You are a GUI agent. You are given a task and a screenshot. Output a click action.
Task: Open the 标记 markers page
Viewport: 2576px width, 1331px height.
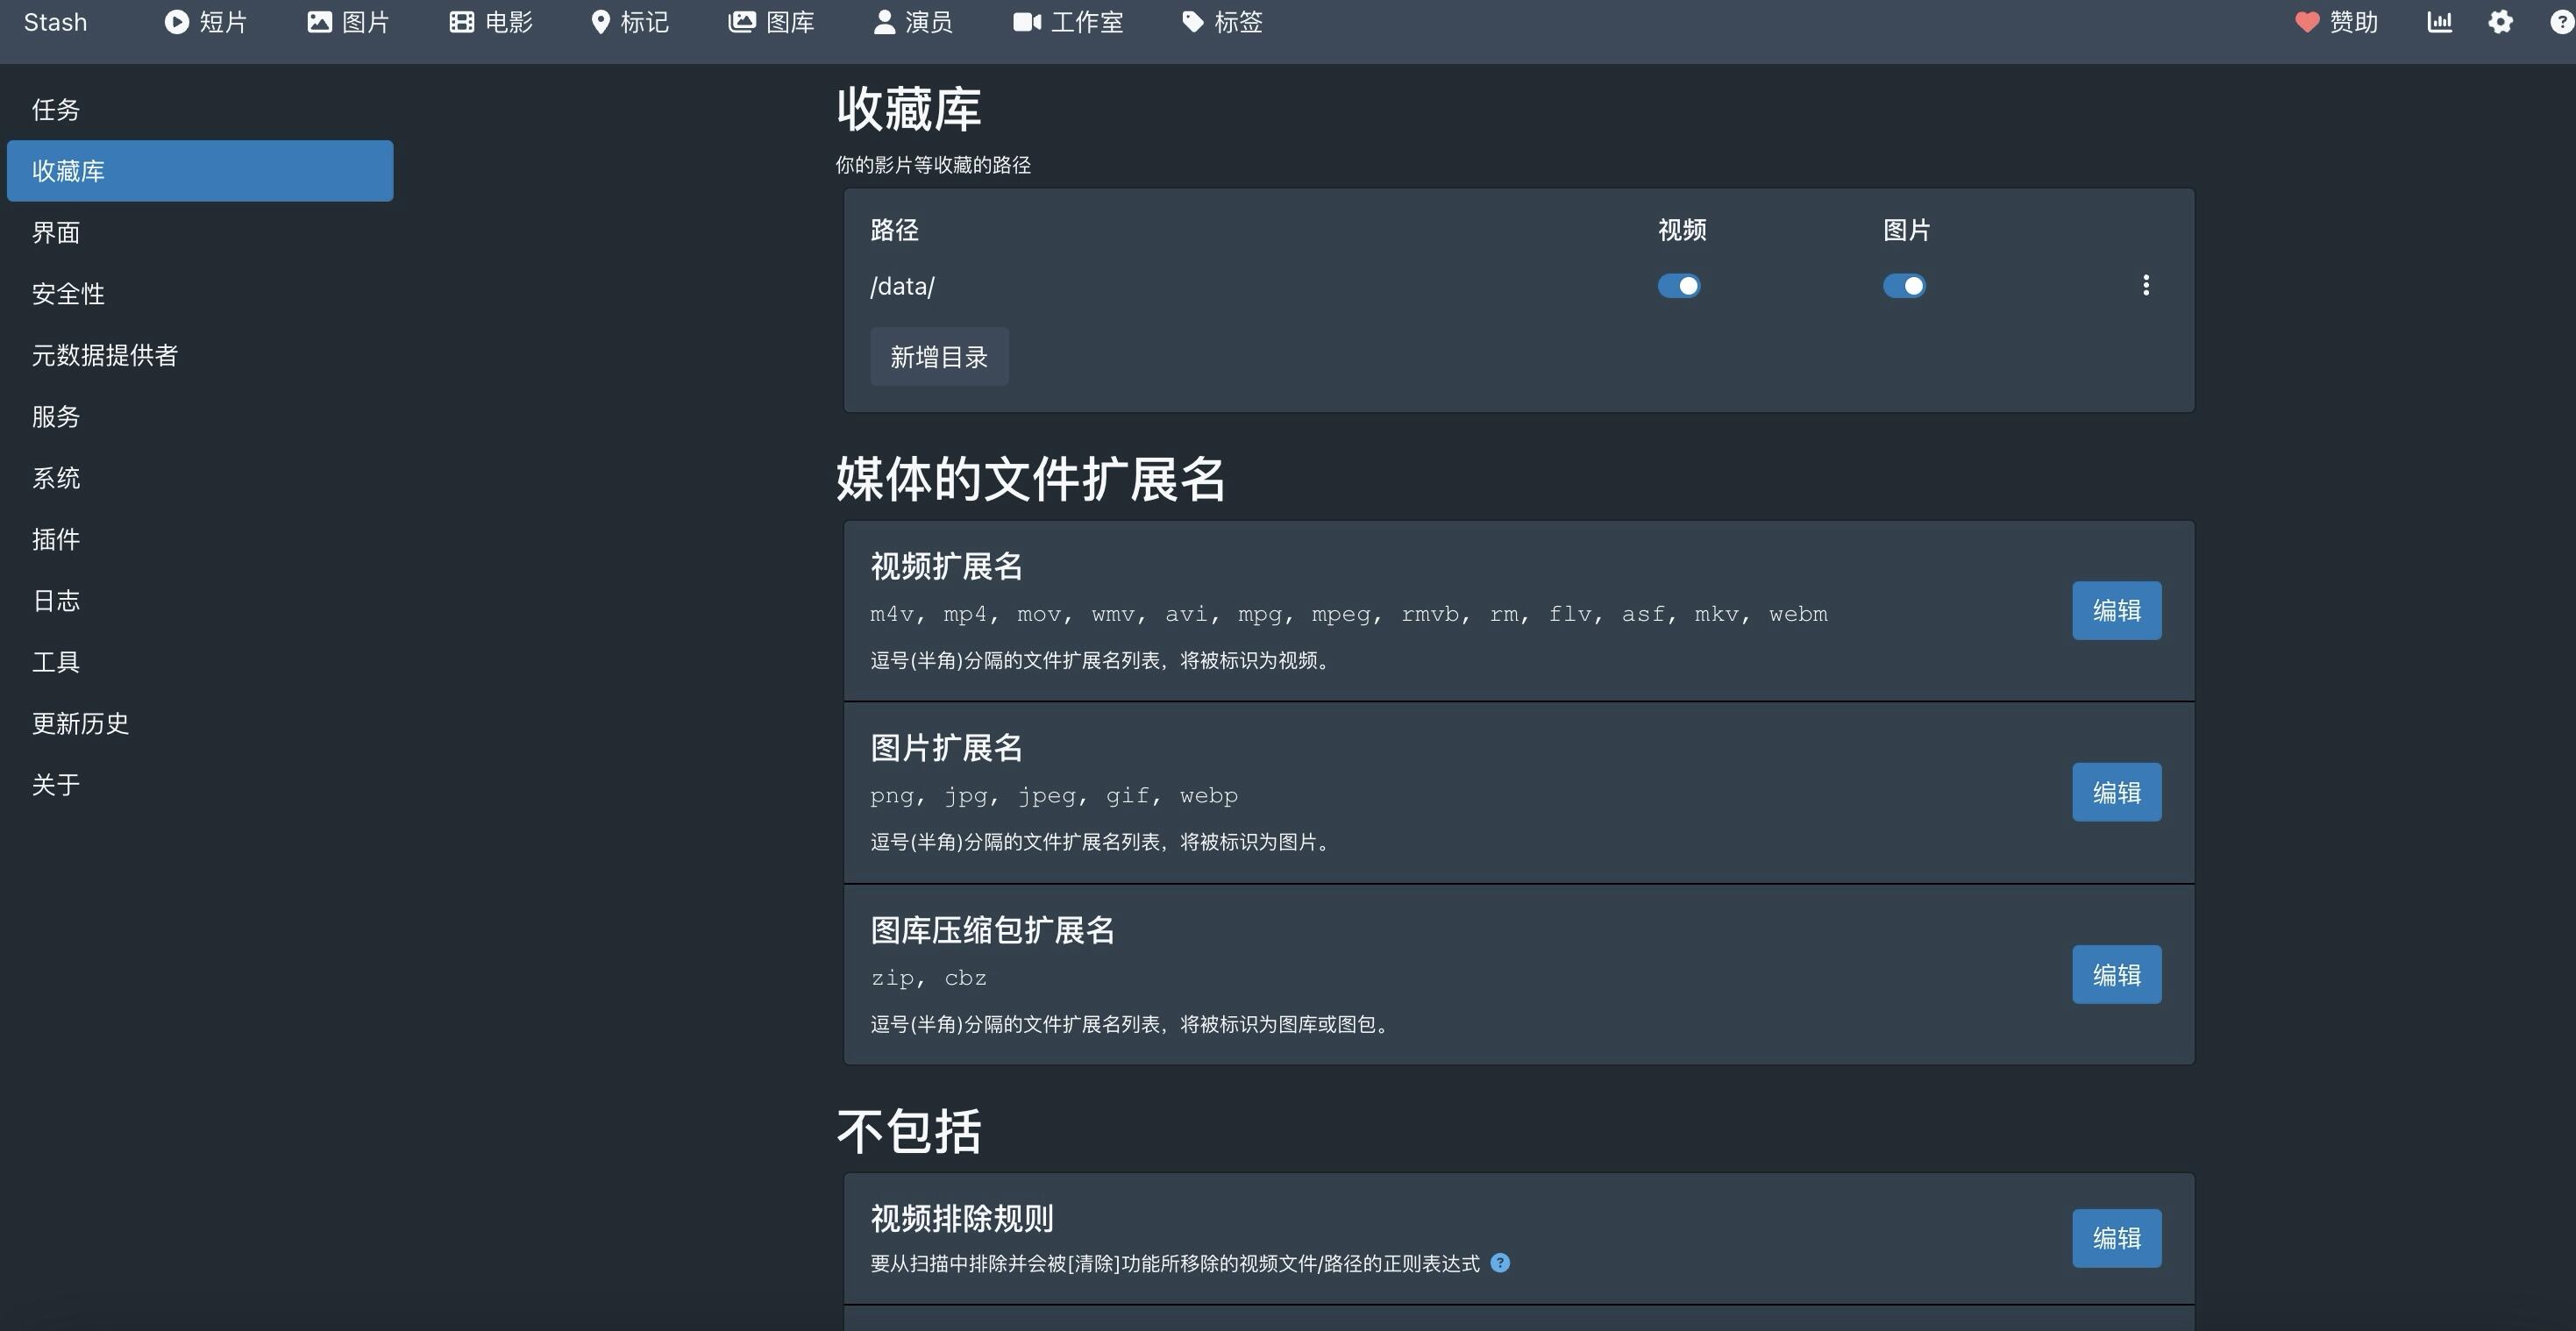point(629,22)
